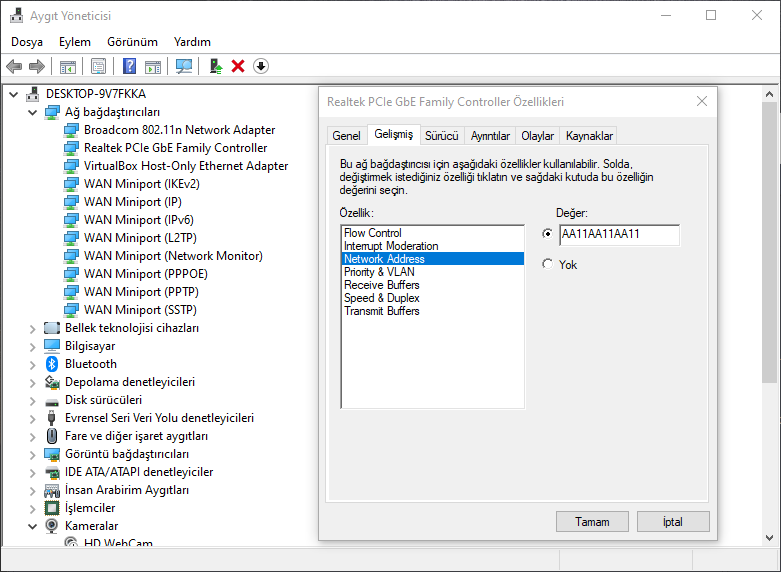Select WAN Miniport (Network Monitor) device
The width and height of the screenshot is (781, 572).
pos(173,256)
